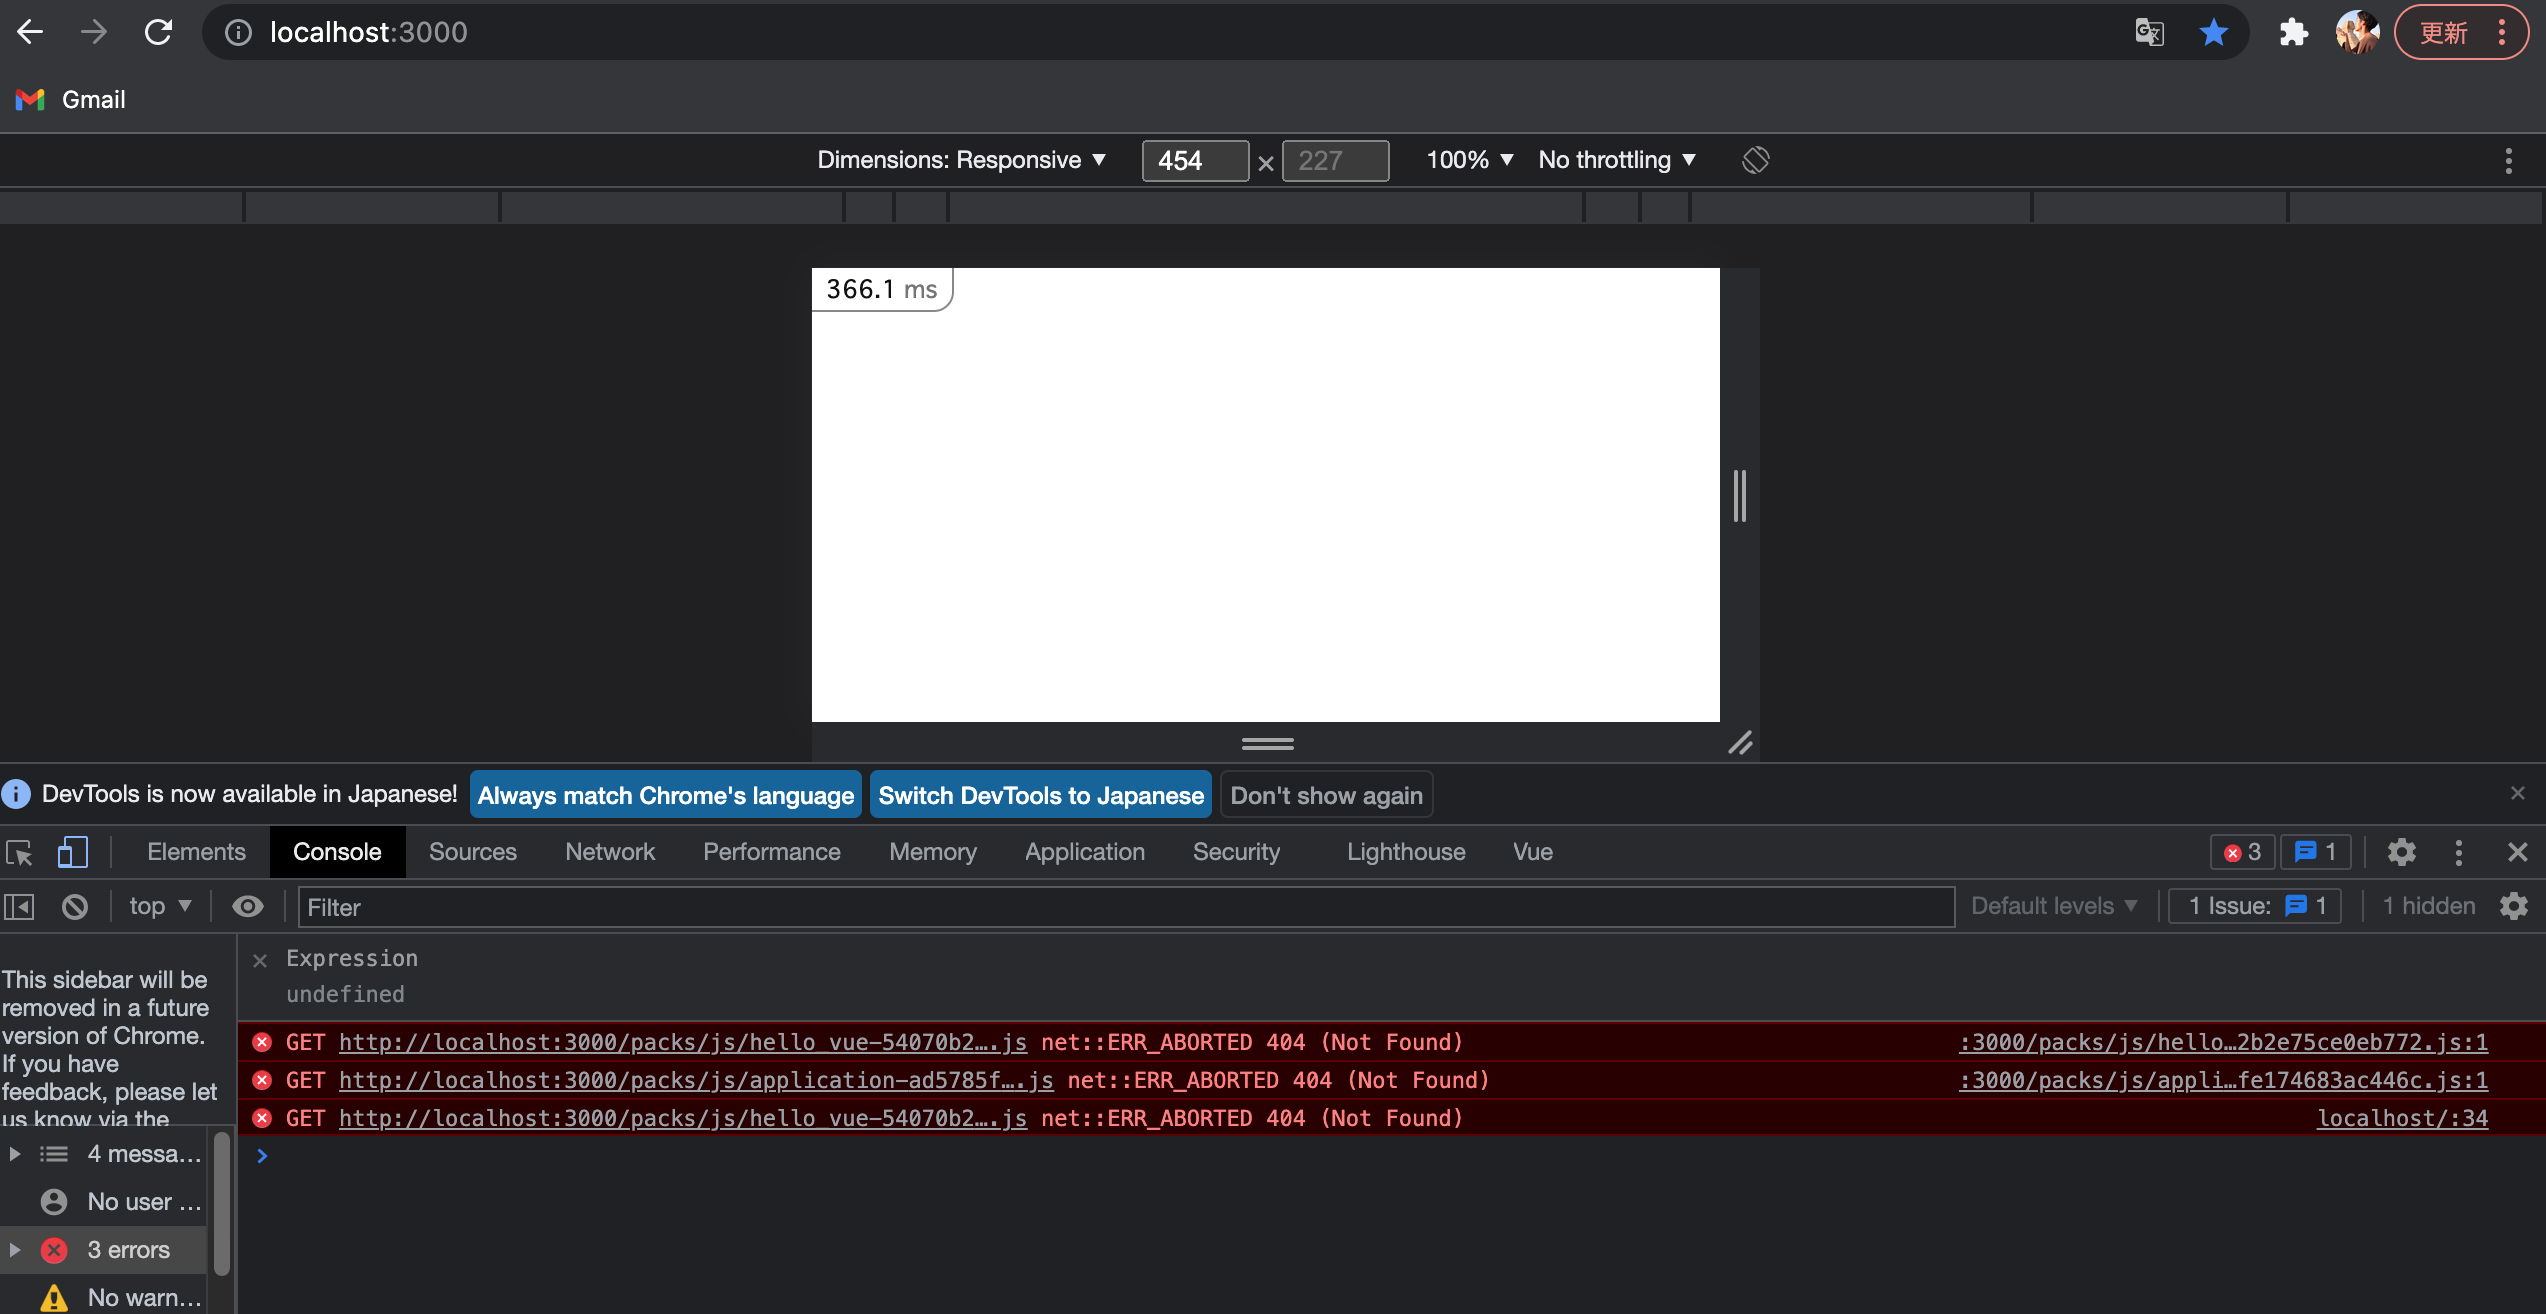Go back in the browser
This screenshot has width=2546, height=1314.
(x=30, y=32)
